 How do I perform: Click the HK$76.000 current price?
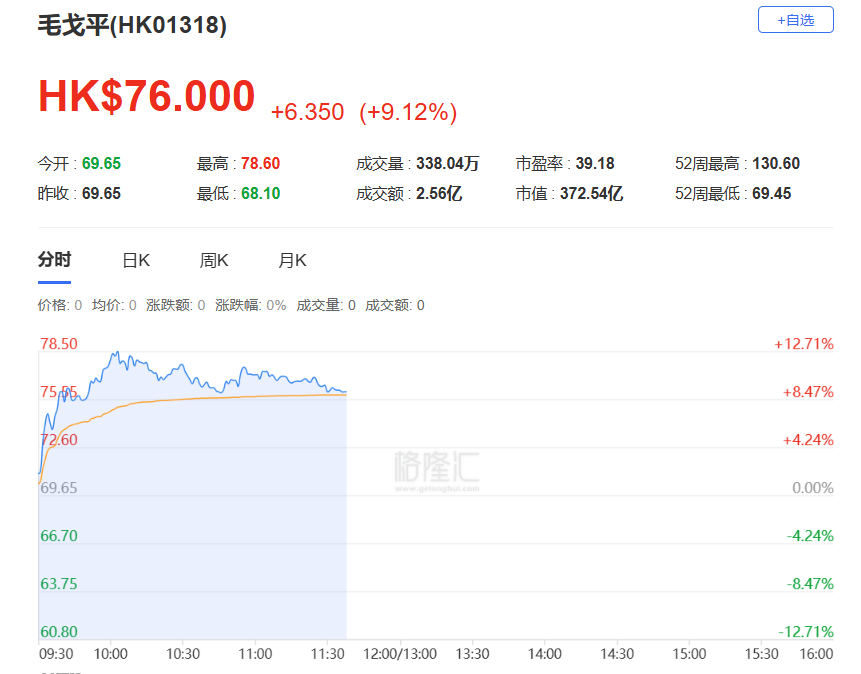pyautogui.click(x=147, y=97)
